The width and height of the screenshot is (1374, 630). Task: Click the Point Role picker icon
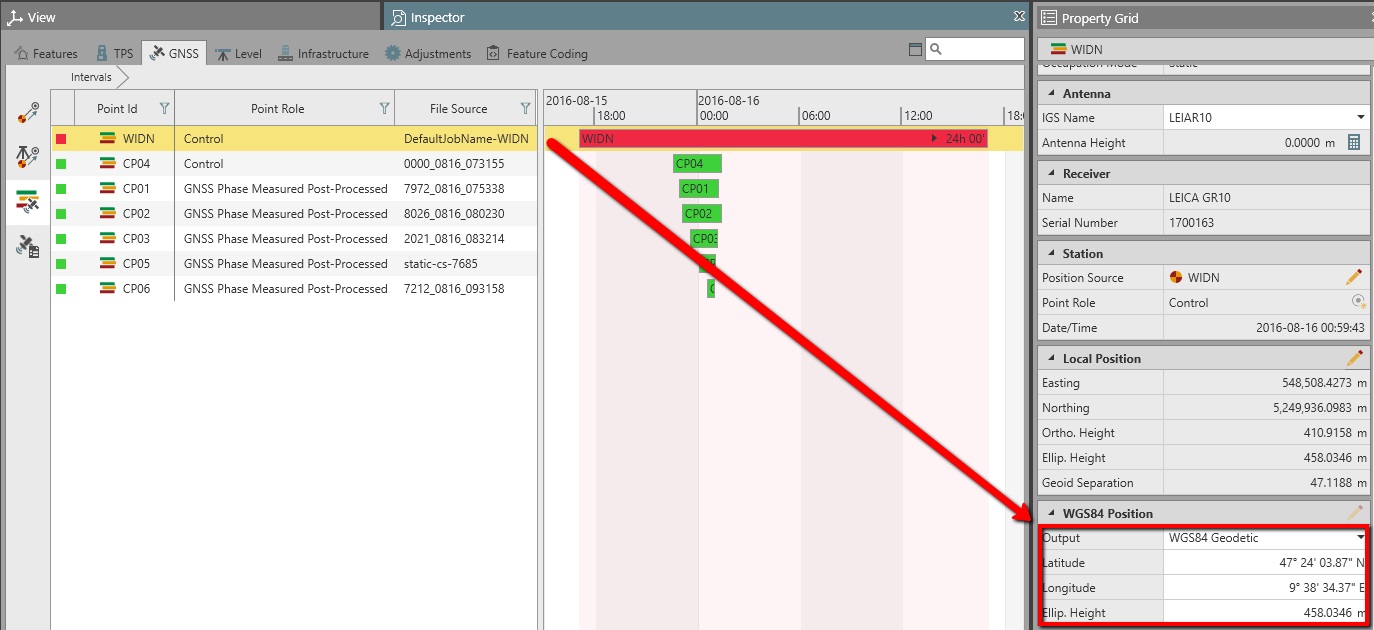1357,302
